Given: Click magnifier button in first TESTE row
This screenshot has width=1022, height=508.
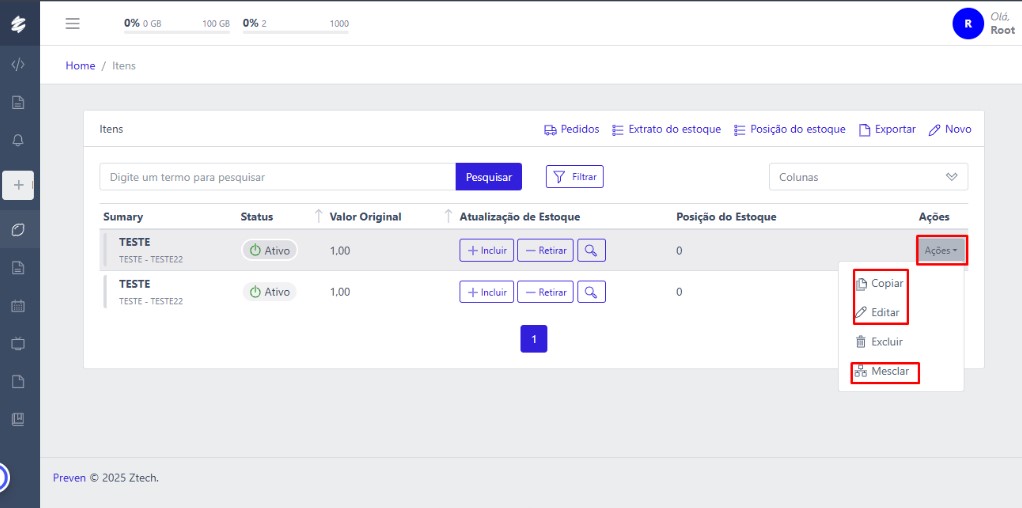Looking at the screenshot, I should [x=592, y=250].
